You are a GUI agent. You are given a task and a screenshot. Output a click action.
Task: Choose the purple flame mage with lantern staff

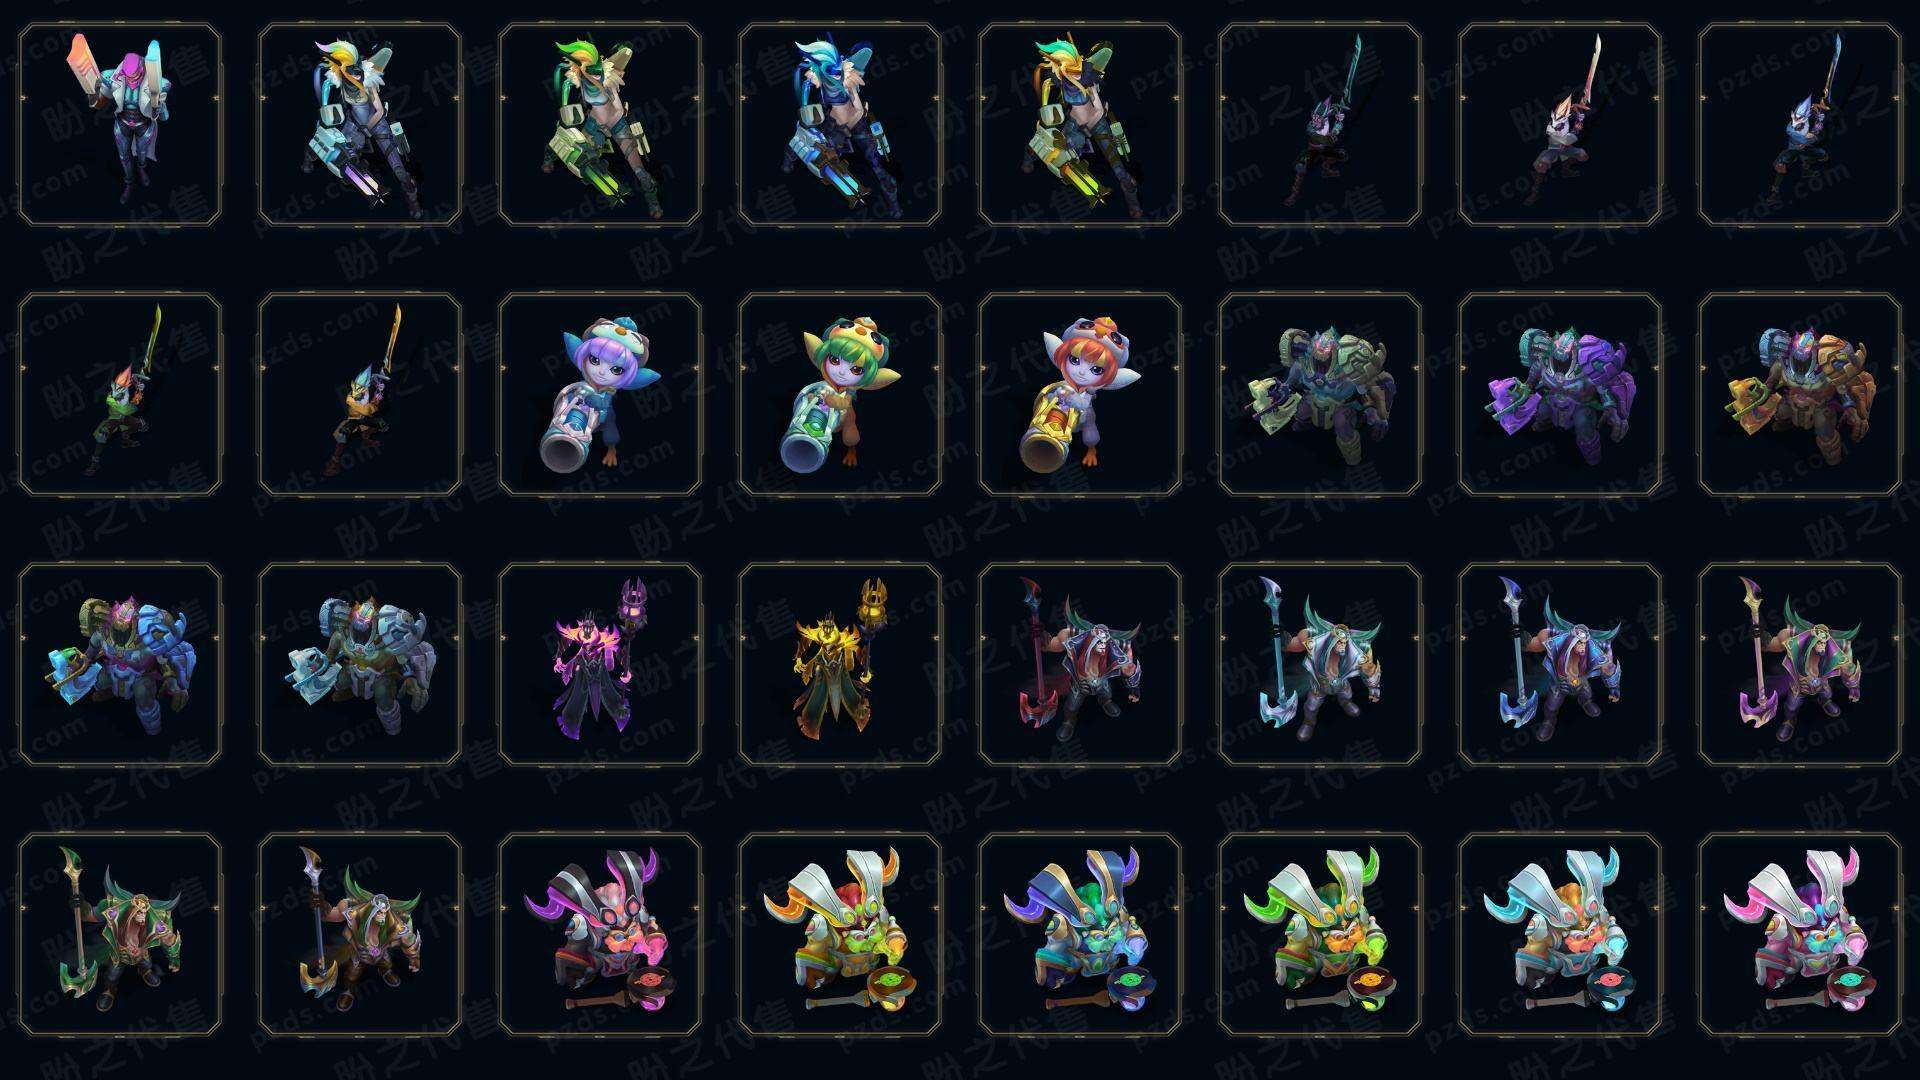tap(600, 664)
